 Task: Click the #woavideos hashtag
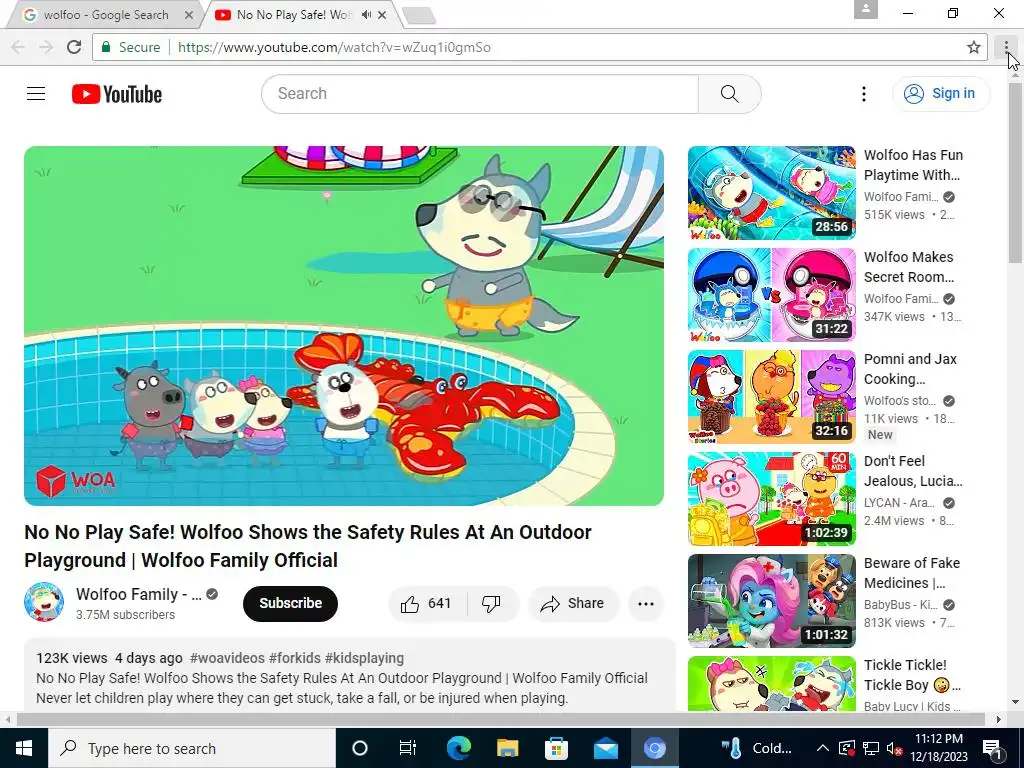pos(227,658)
